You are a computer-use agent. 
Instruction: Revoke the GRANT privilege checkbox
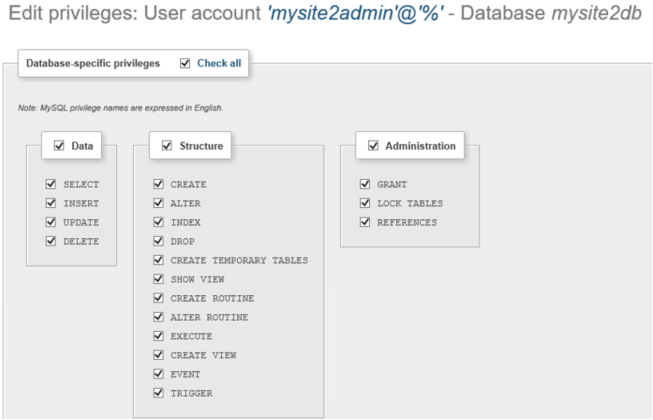coord(366,185)
